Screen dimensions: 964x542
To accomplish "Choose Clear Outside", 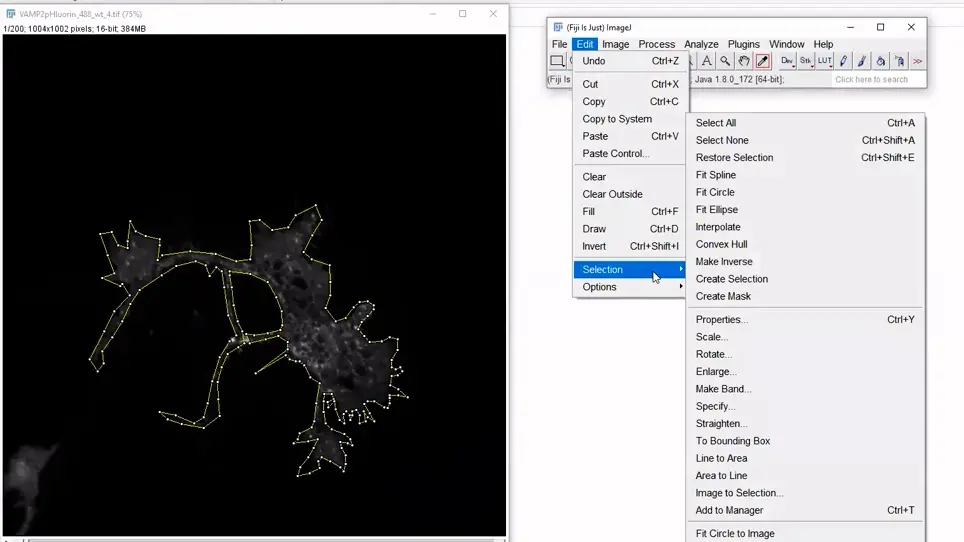I will pos(630,194).
